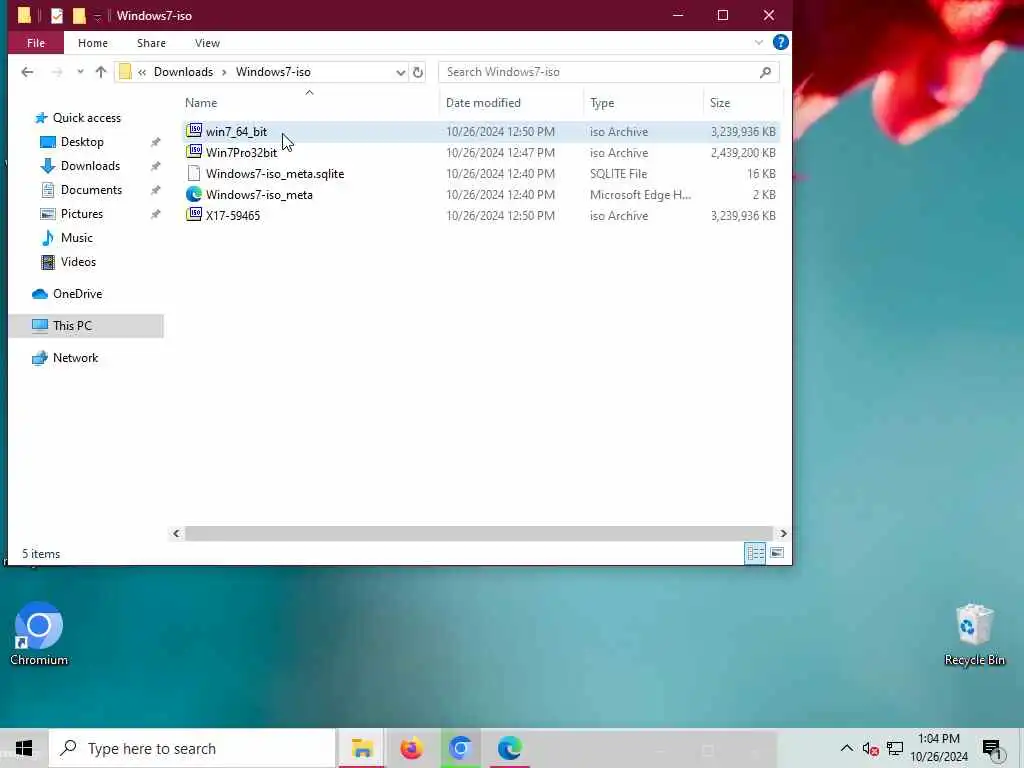The width and height of the screenshot is (1024, 768).
Task: Sort files by Name column
Action: click(x=200, y=103)
